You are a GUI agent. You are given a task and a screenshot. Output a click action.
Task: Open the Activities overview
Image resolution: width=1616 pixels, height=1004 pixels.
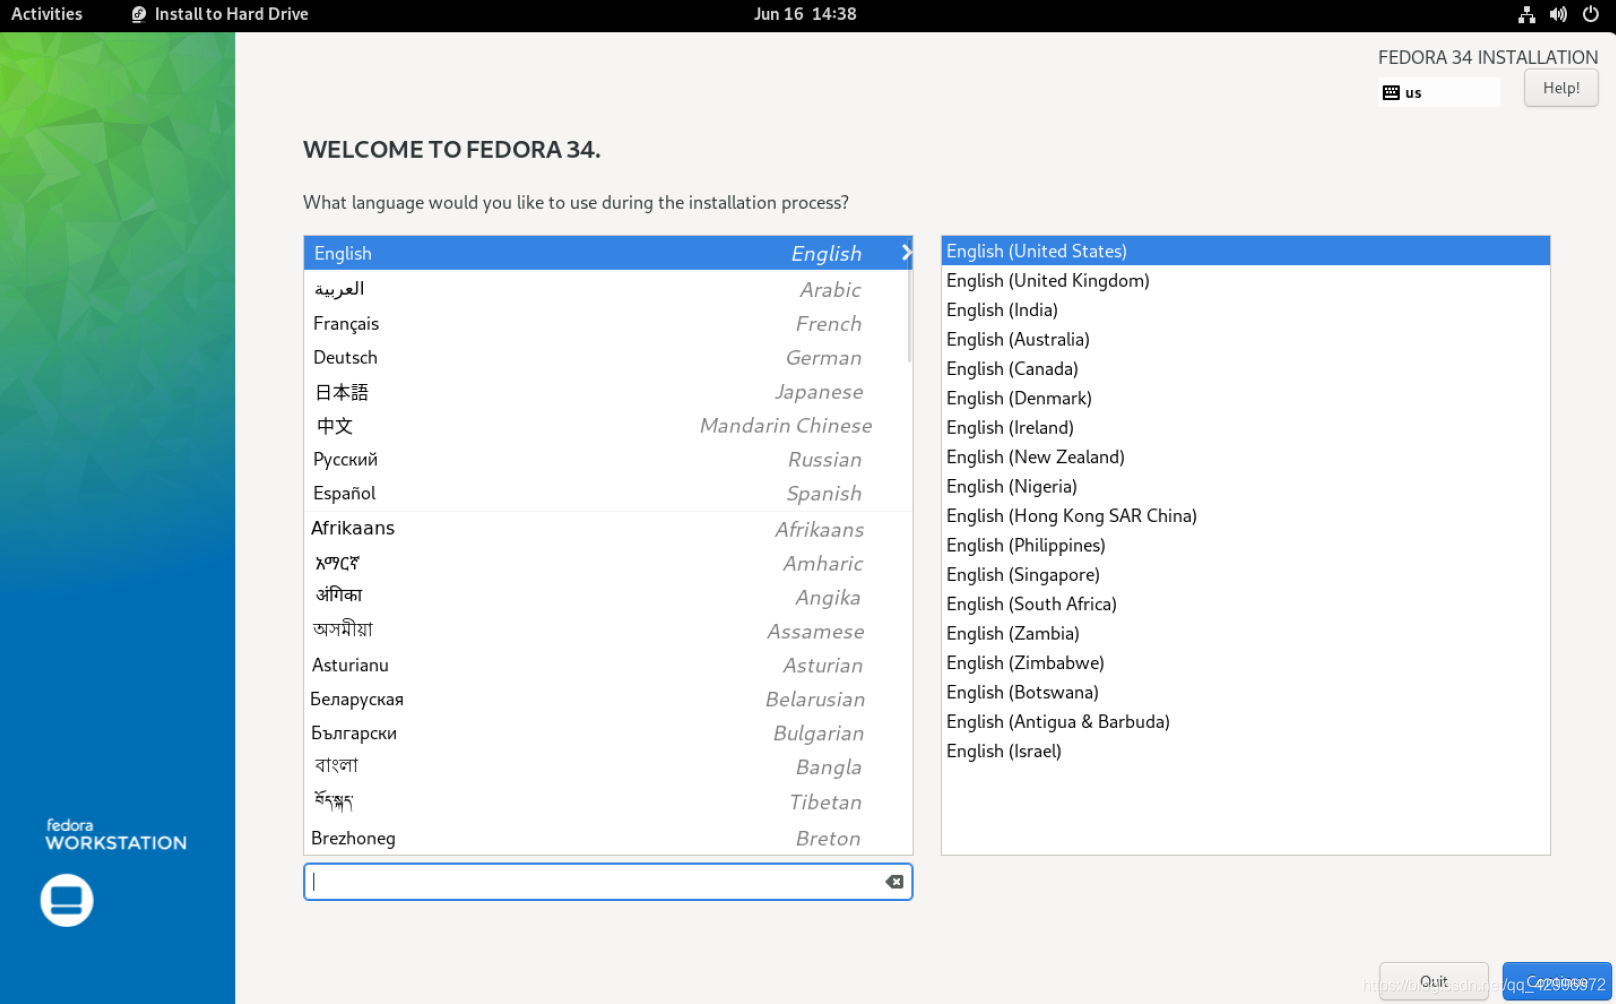47,14
